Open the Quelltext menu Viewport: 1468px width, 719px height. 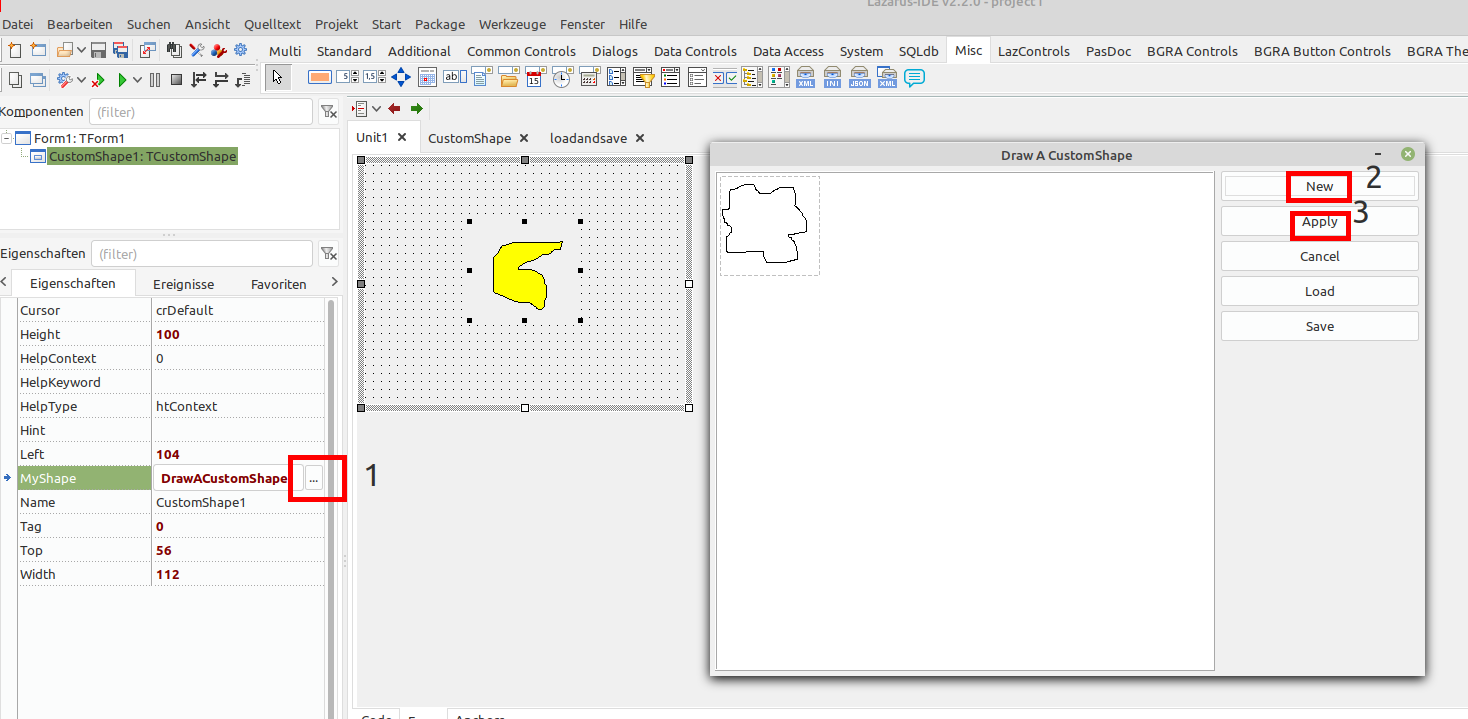(272, 24)
